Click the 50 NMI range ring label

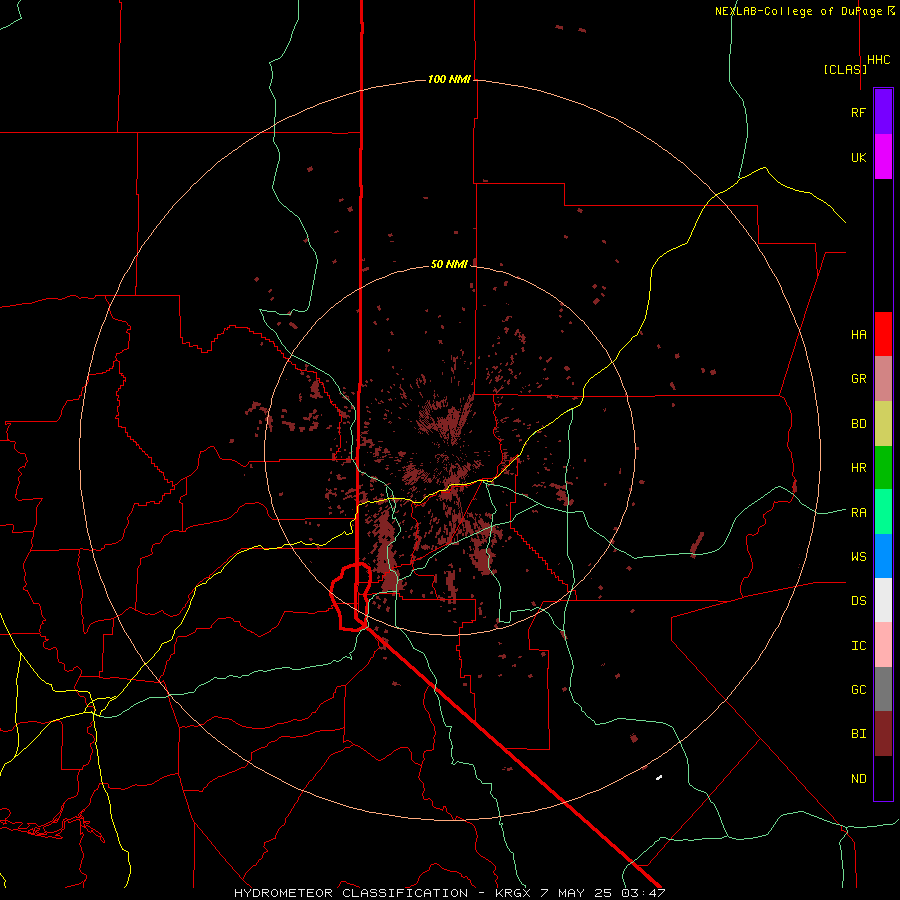pyautogui.click(x=449, y=264)
